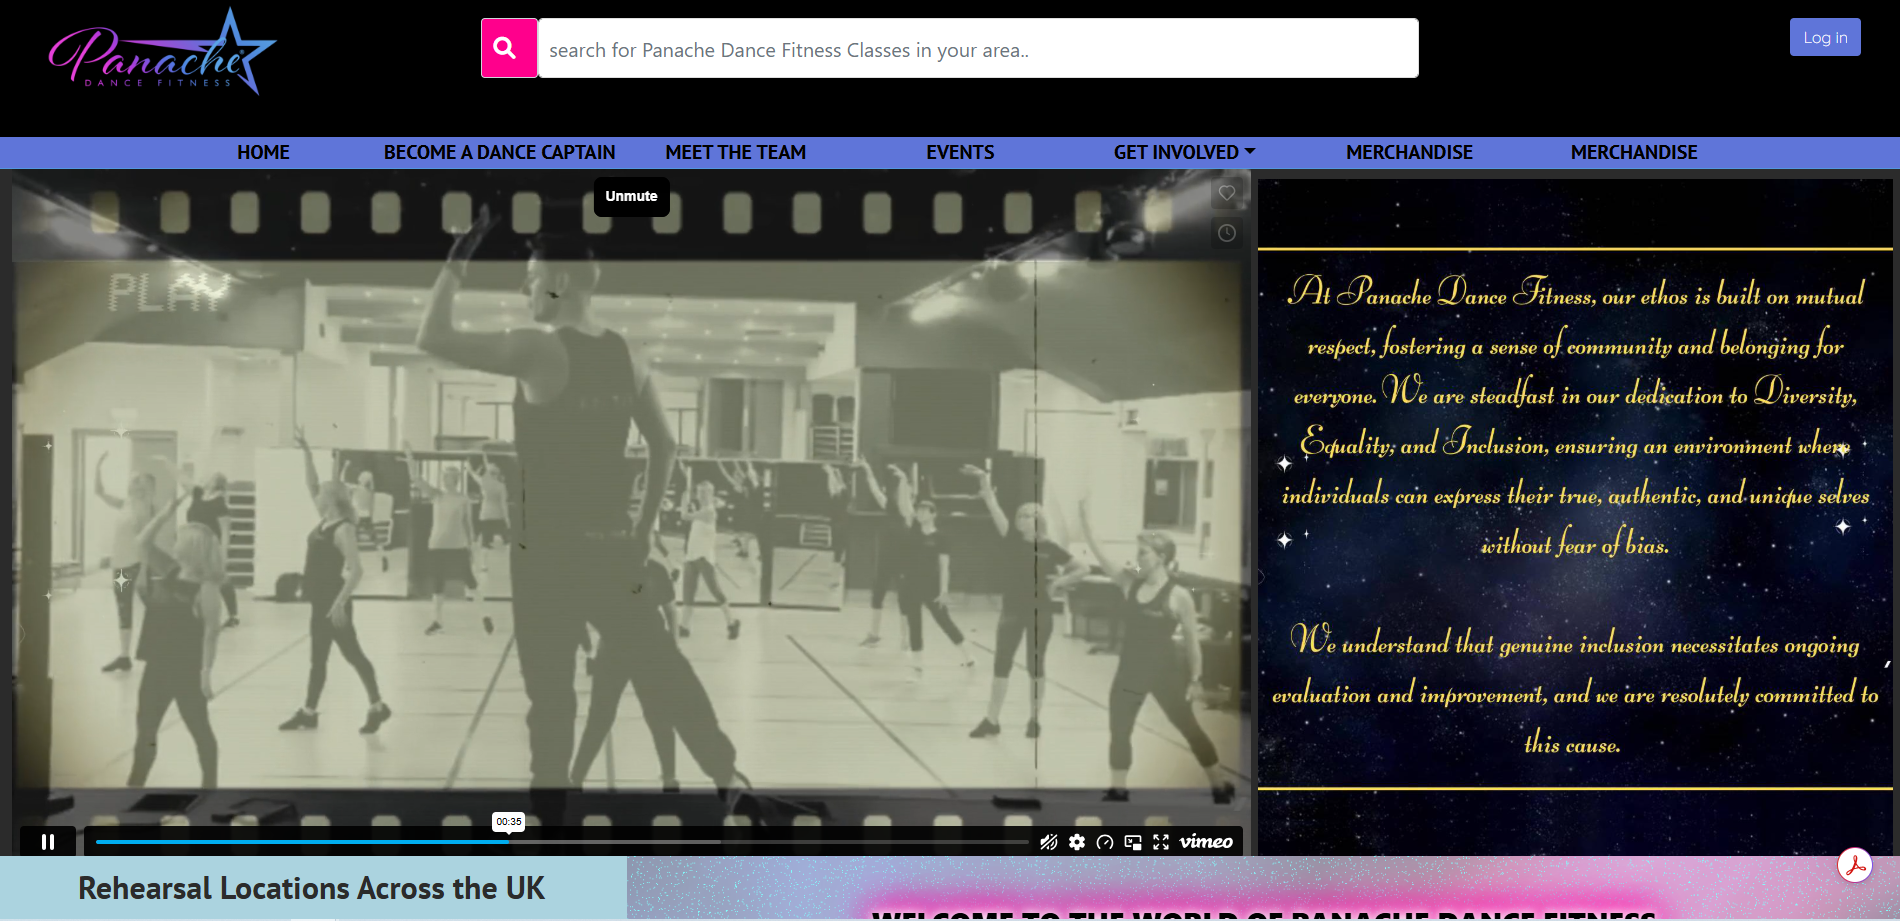The height and width of the screenshot is (921, 1900).
Task: Open BECOME A DANCE CAPTAIN page
Action: [x=499, y=152]
